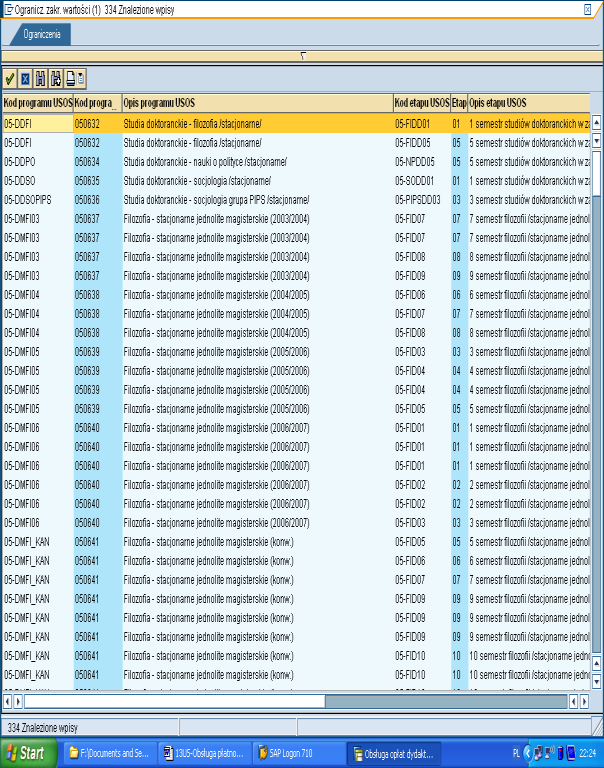Print the hit list via printer icon
Viewport: 604px width, 768px height.
click(x=71, y=78)
